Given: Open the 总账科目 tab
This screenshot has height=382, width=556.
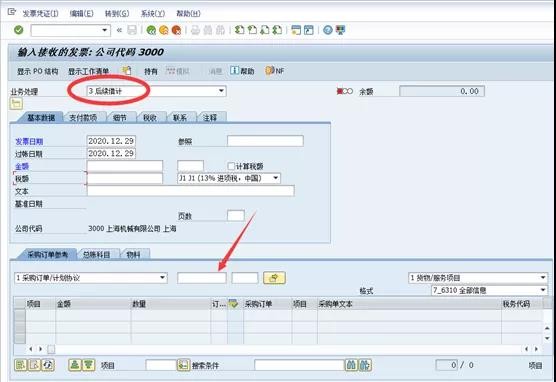Looking at the screenshot, I should tap(96, 254).
